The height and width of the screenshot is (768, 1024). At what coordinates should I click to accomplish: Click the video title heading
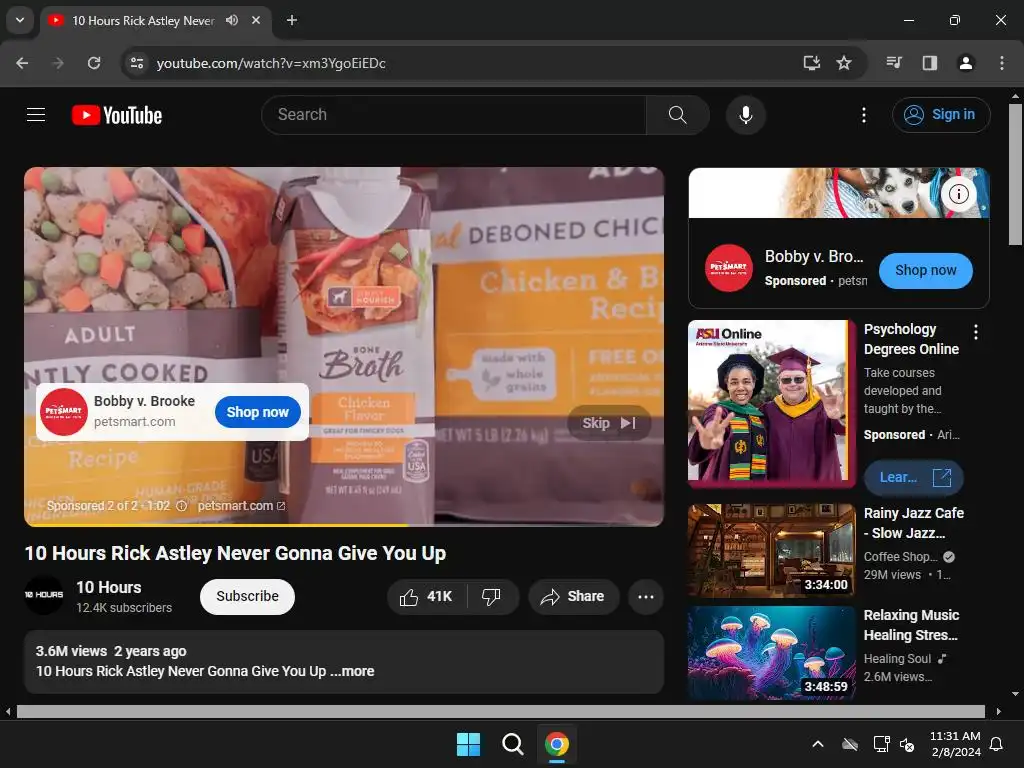pyautogui.click(x=235, y=553)
